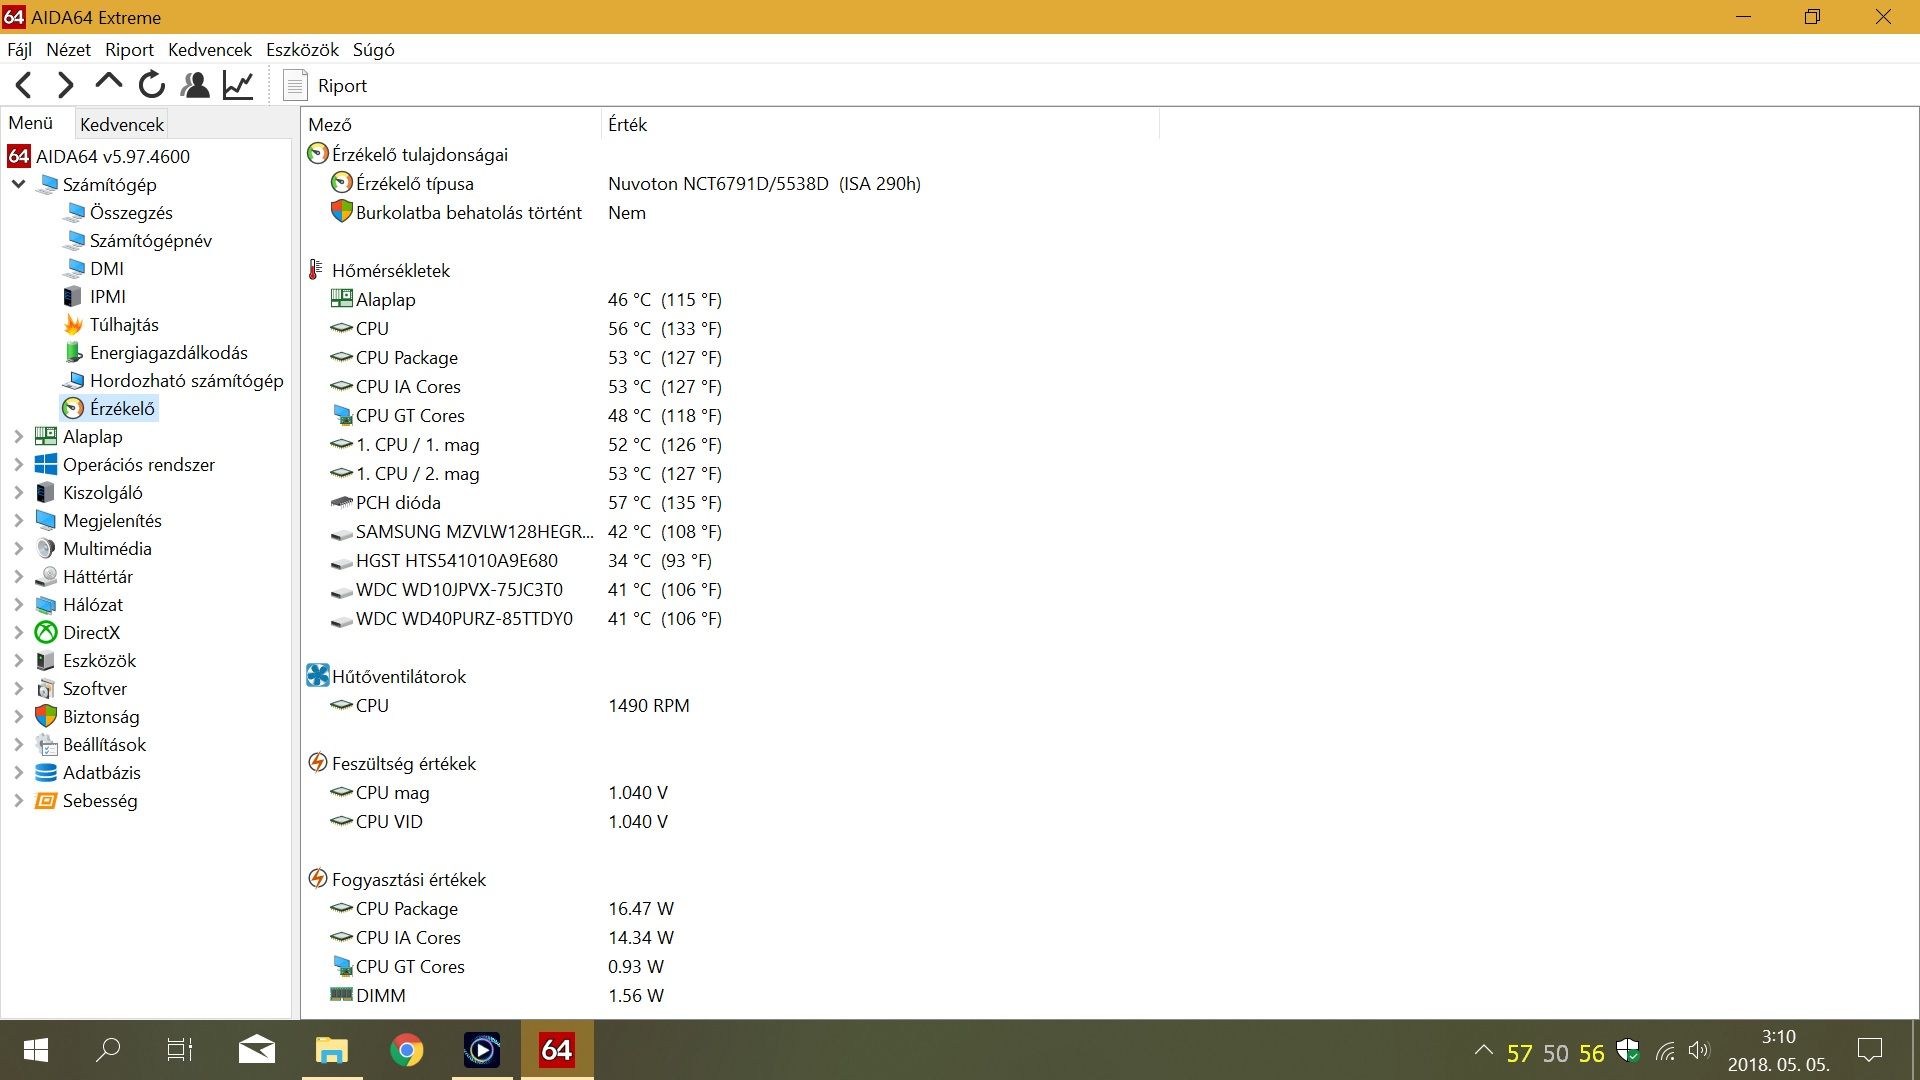Go forward with the right arrow toolbar icon
Screen dimensions: 1920x1080
pyautogui.click(x=66, y=86)
